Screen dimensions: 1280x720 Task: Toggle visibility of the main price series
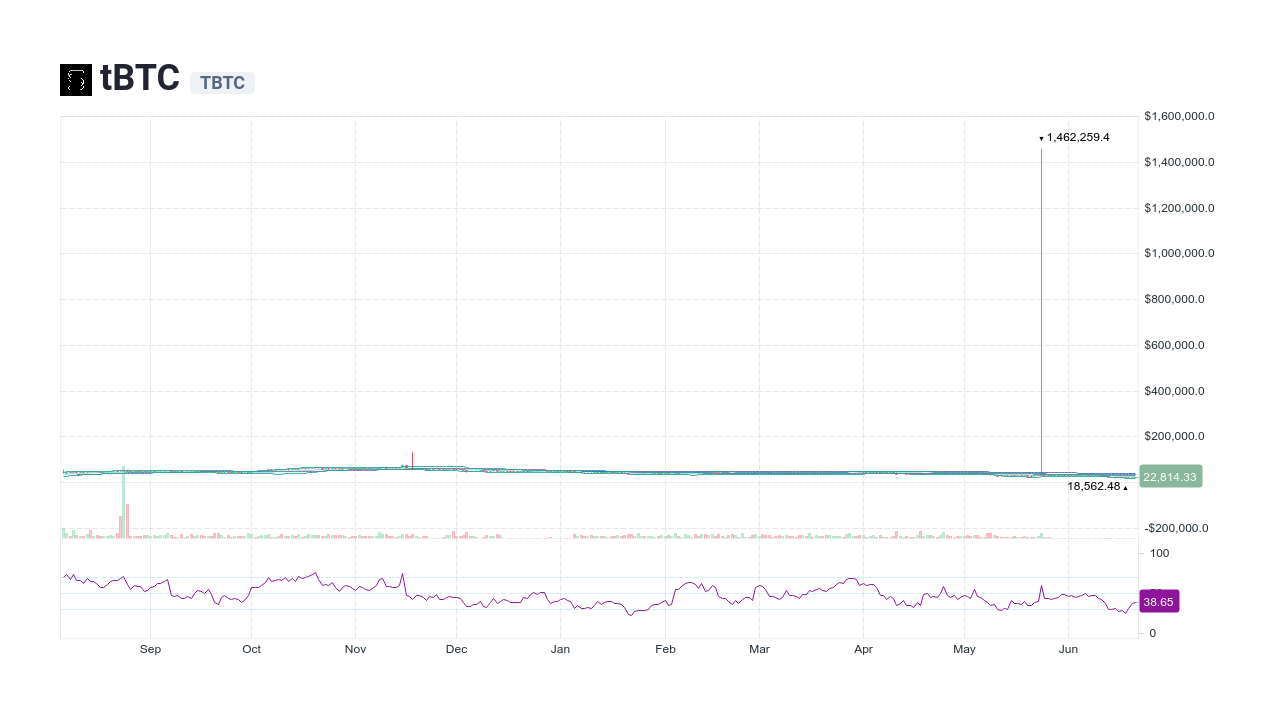[600, 471]
